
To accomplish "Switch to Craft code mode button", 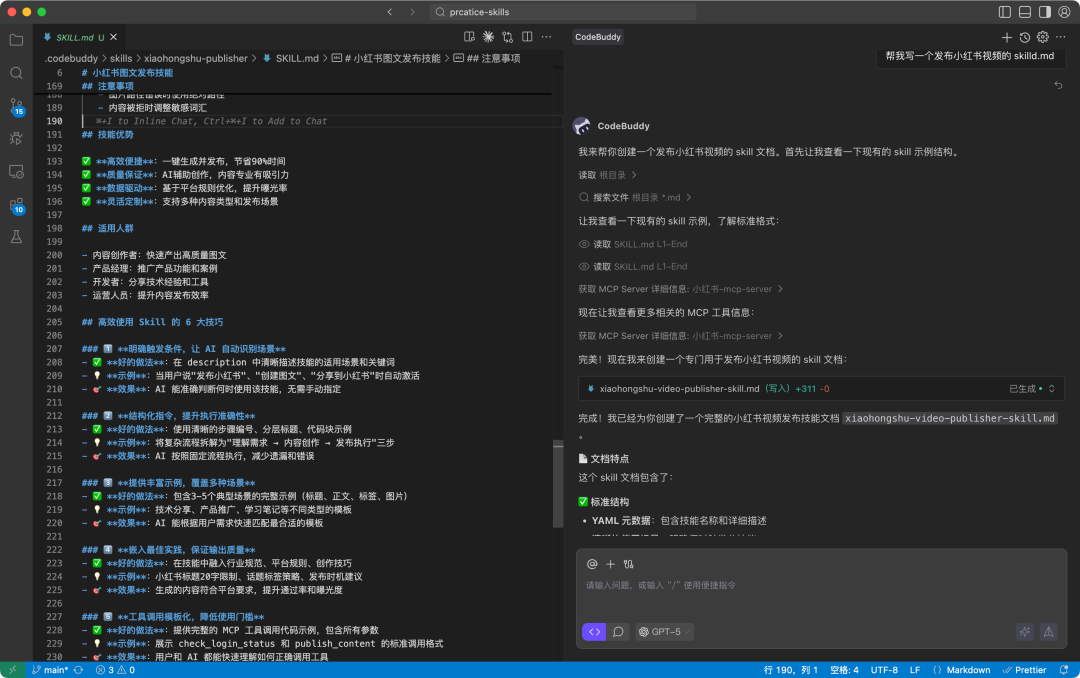I will 594,632.
